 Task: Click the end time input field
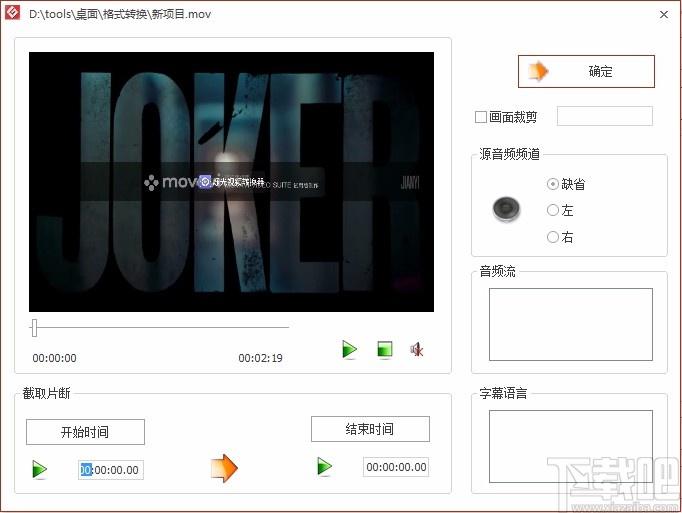396,467
